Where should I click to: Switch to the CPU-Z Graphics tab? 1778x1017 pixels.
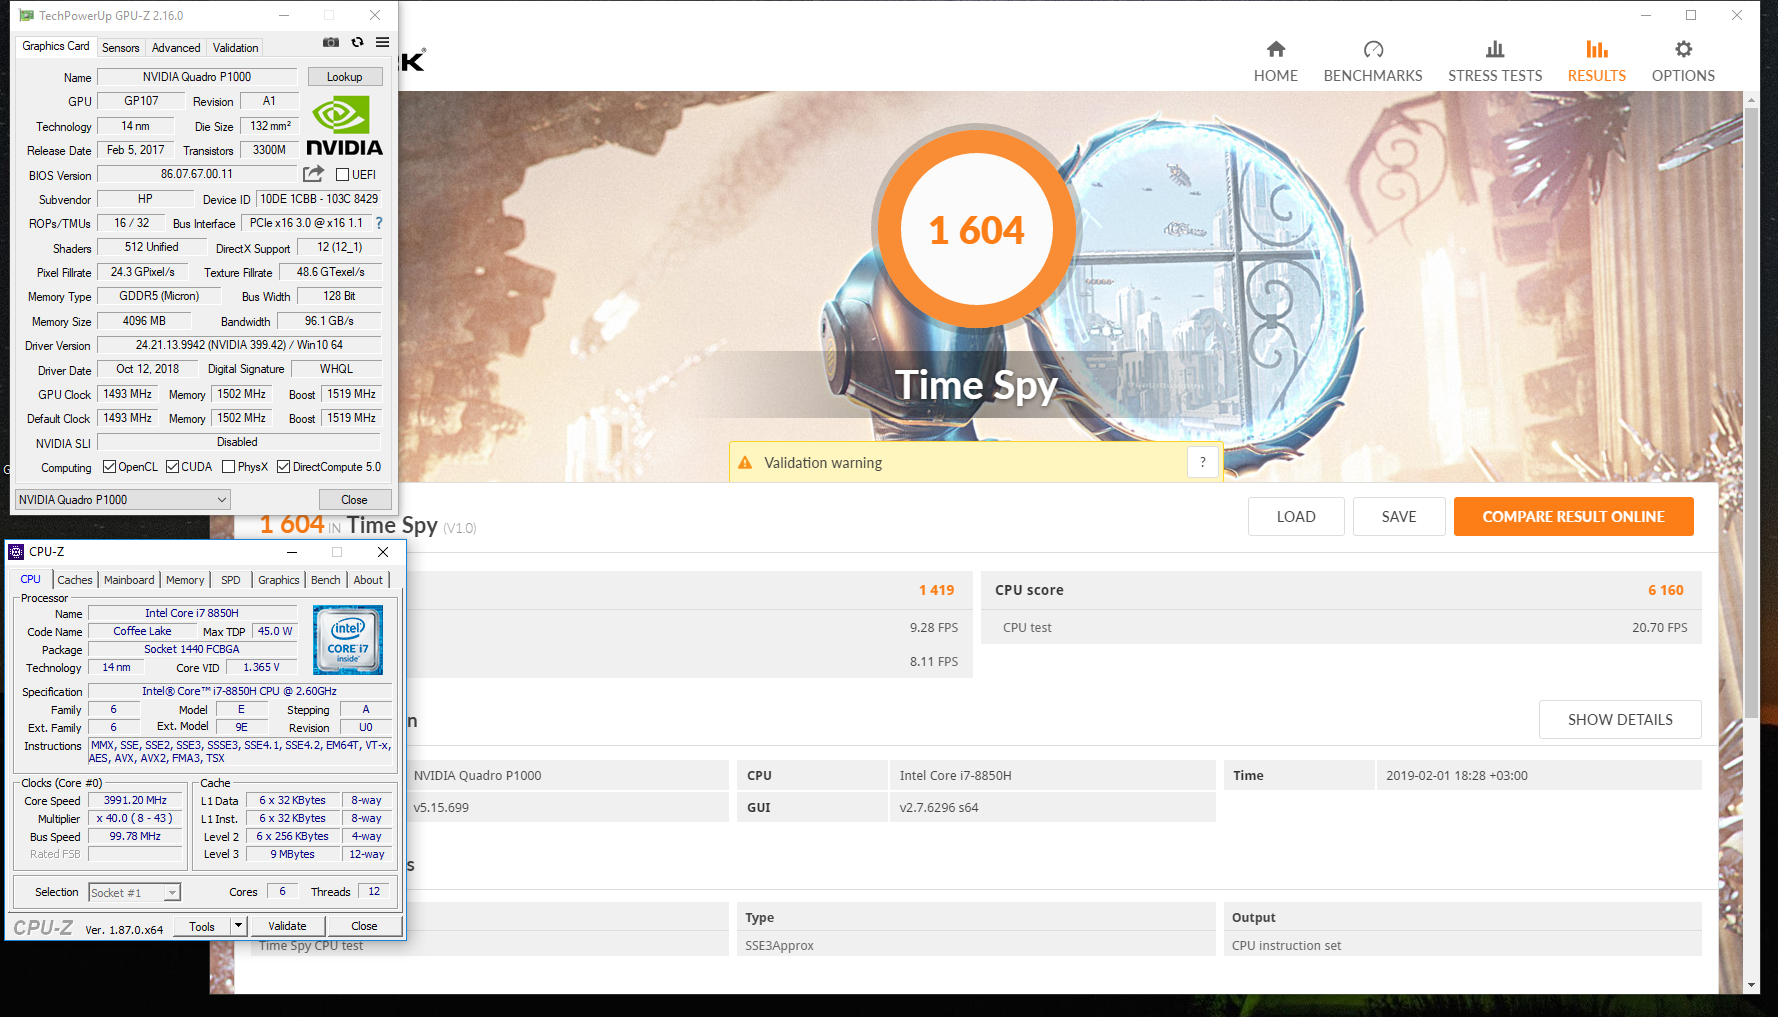[x=279, y=580]
